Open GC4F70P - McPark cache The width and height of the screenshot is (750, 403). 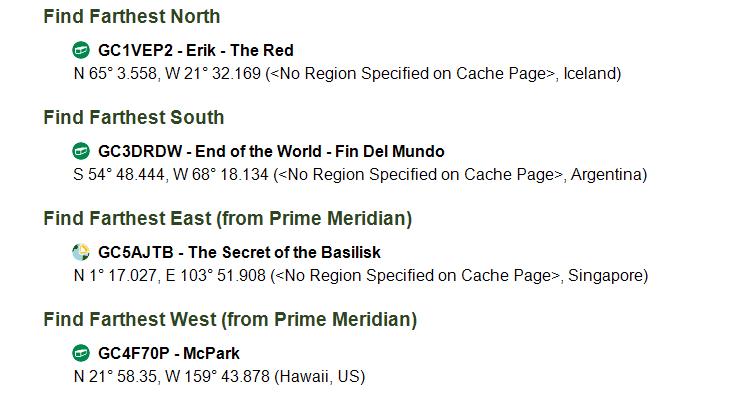click(169, 353)
